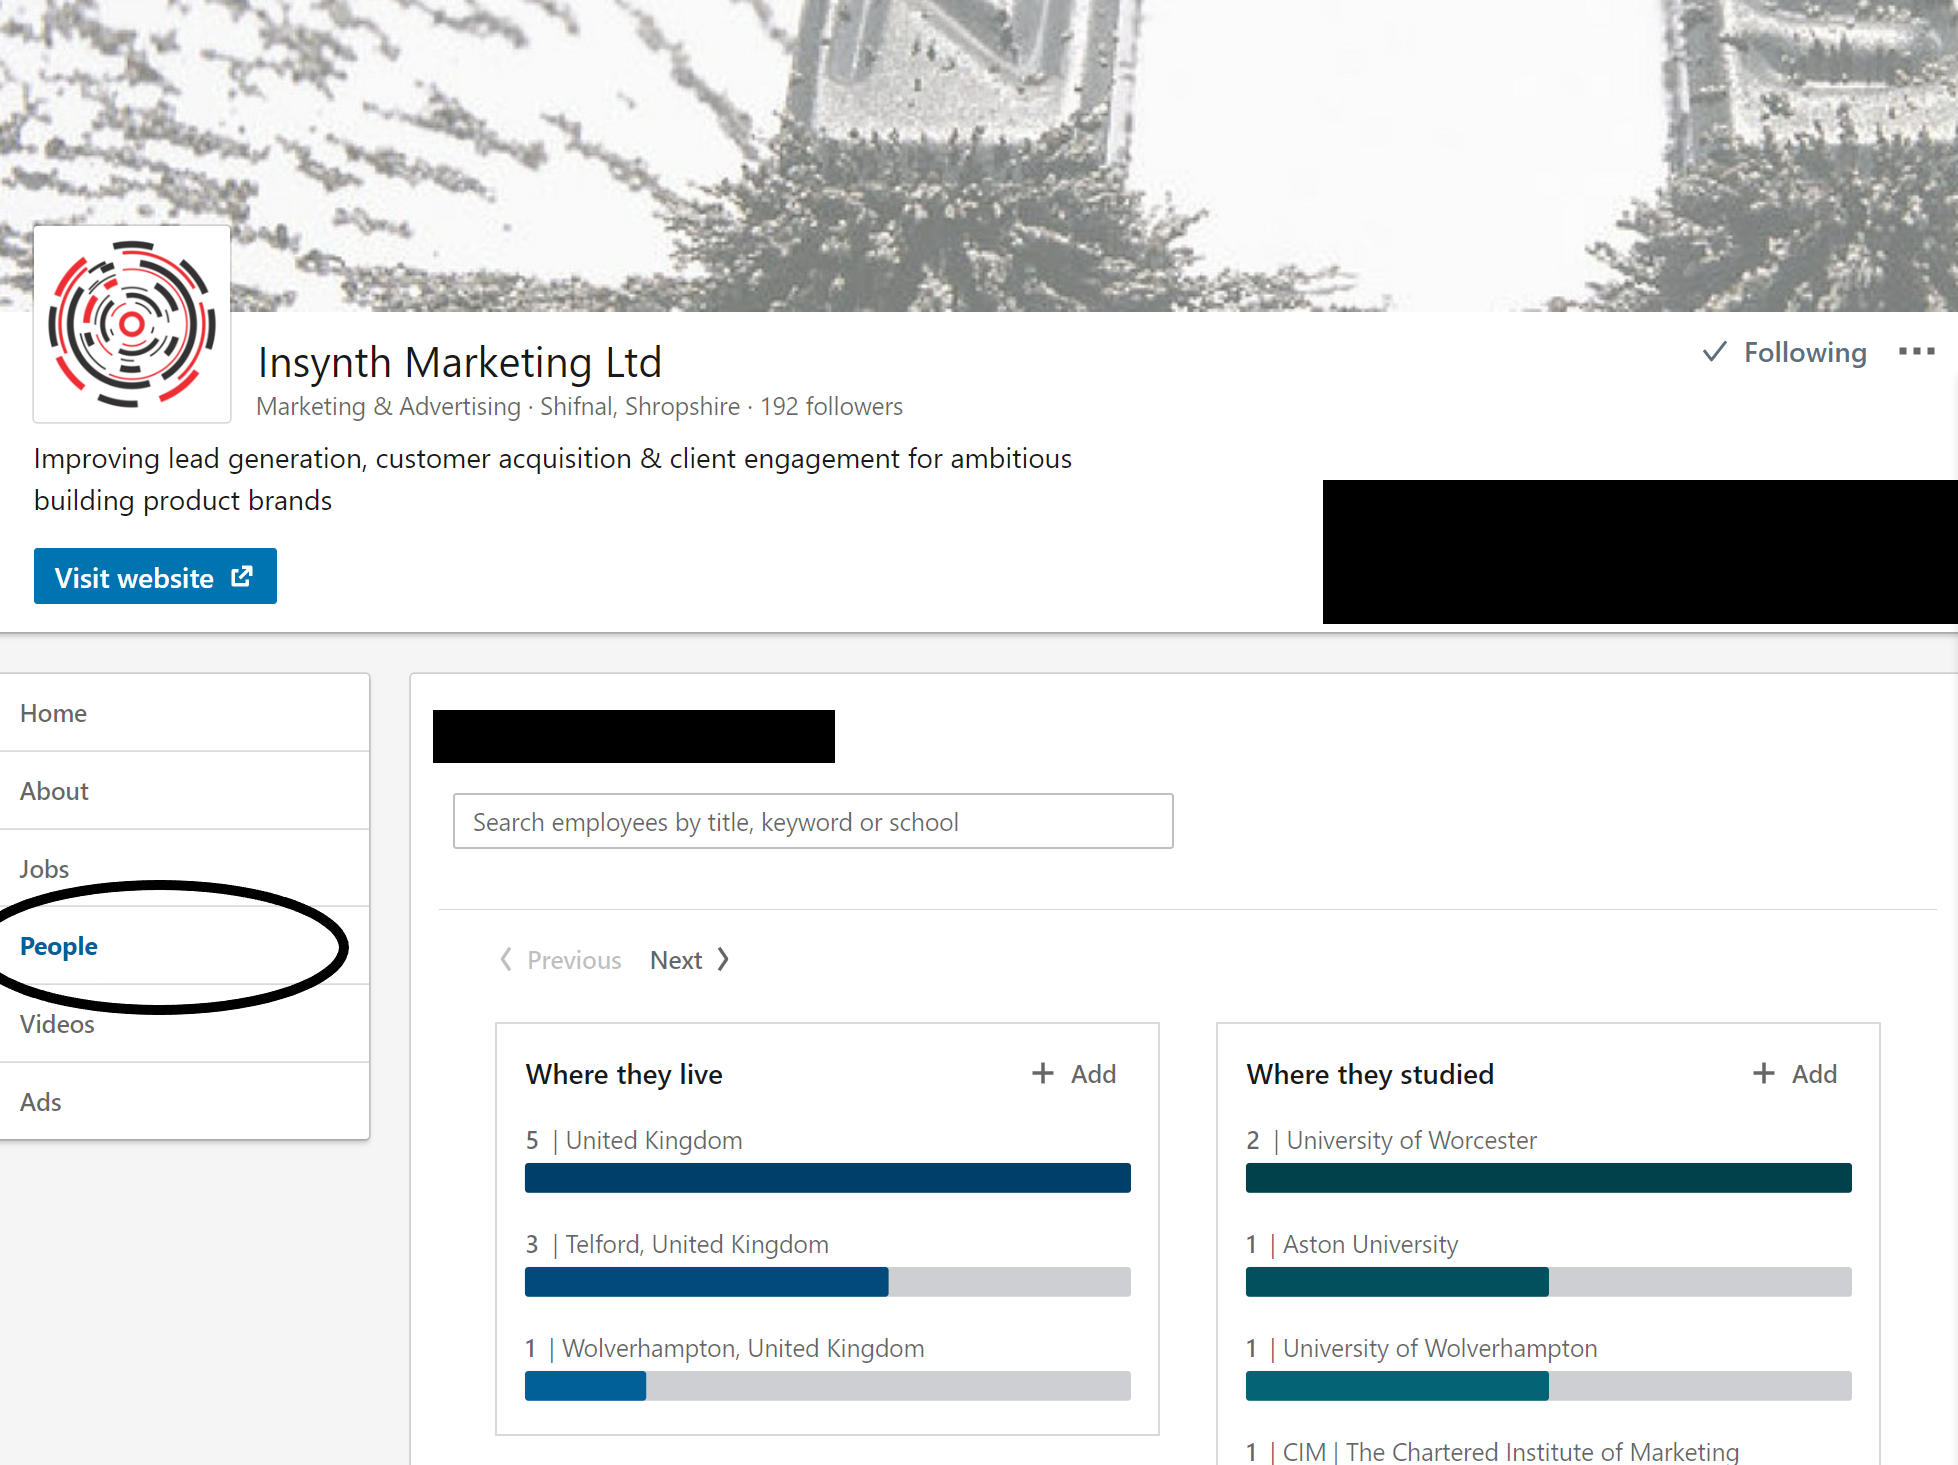Select United Kingdom location filter bar
1958x1465 pixels.
click(826, 1177)
